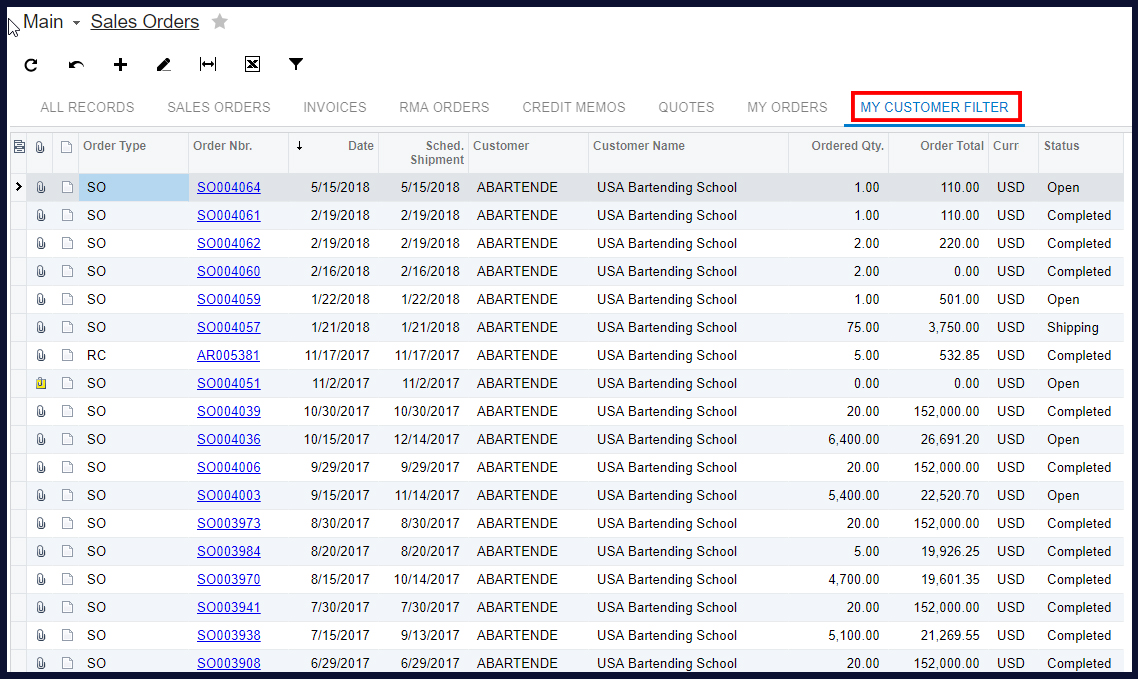Open order link SO004064
This screenshot has height=679, width=1138.
point(229,187)
